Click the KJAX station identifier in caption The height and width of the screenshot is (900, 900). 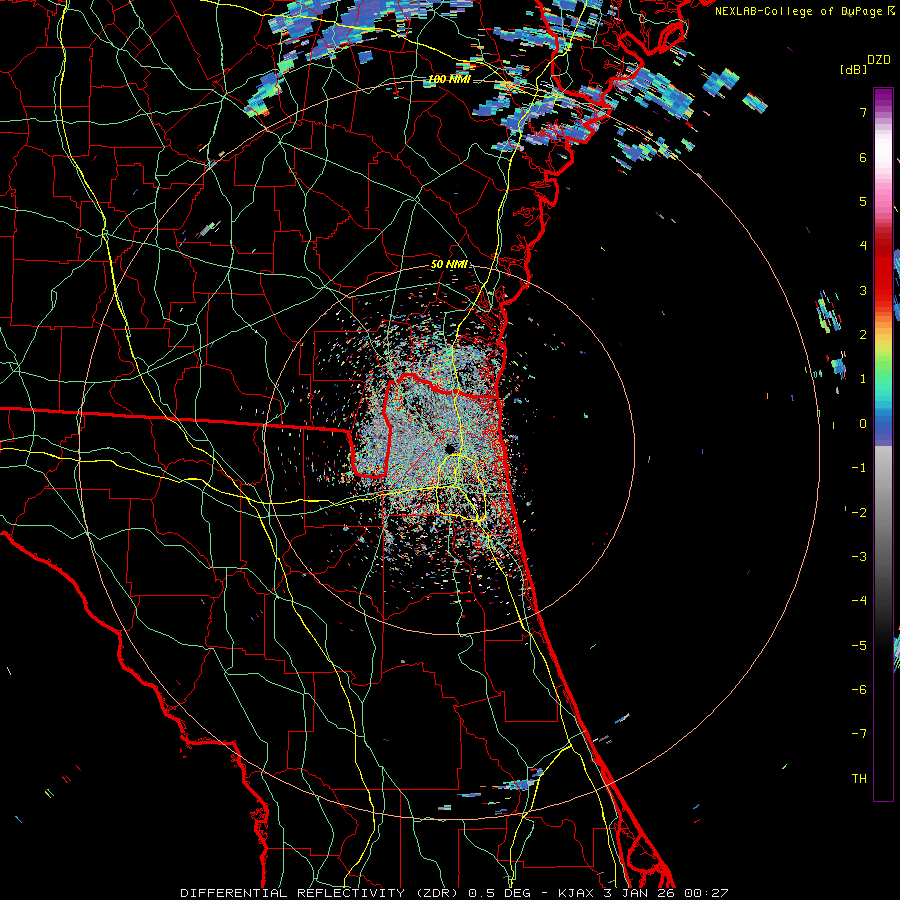pos(575,893)
